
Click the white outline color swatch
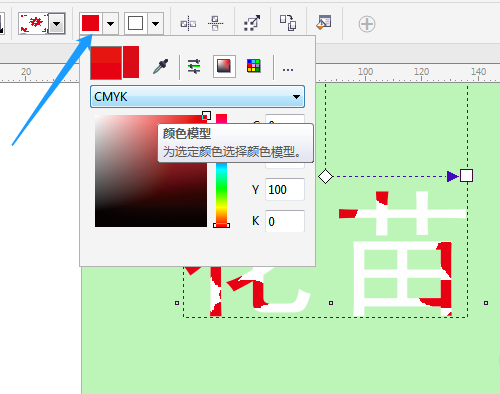click(136, 23)
